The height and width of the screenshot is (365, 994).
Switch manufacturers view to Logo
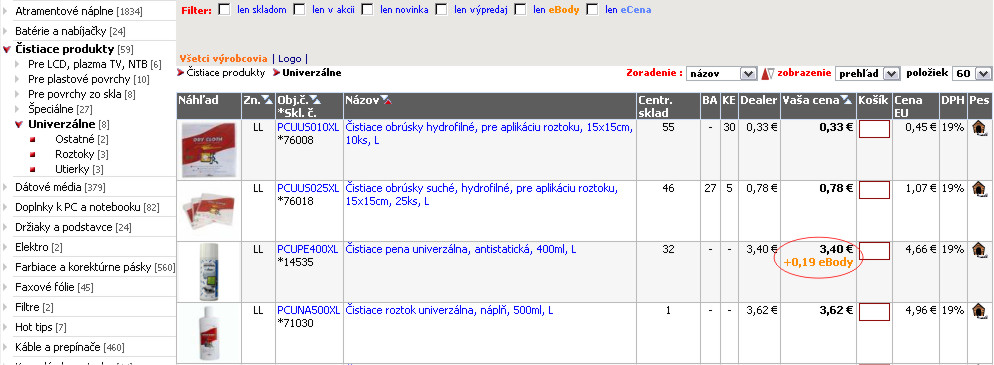pyautogui.click(x=290, y=58)
